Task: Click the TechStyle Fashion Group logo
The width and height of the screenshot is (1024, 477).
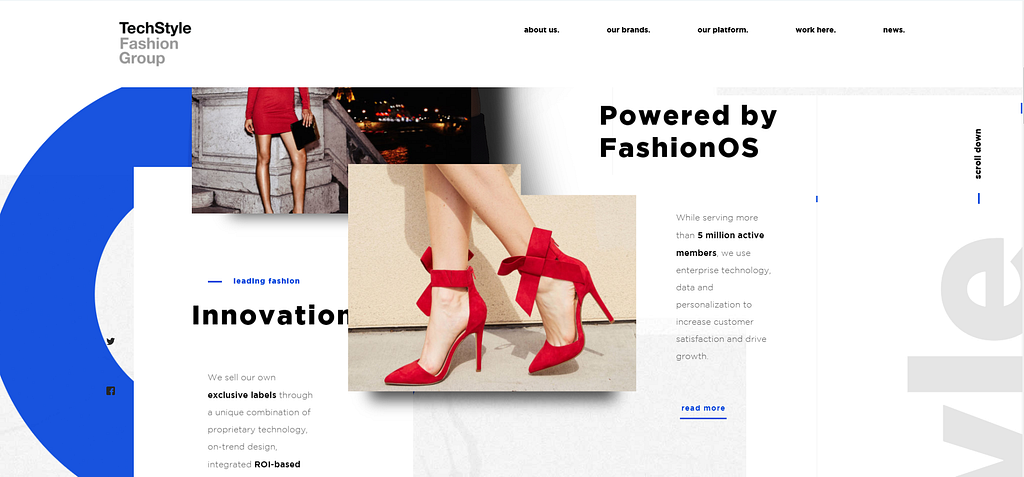Action: [x=155, y=43]
